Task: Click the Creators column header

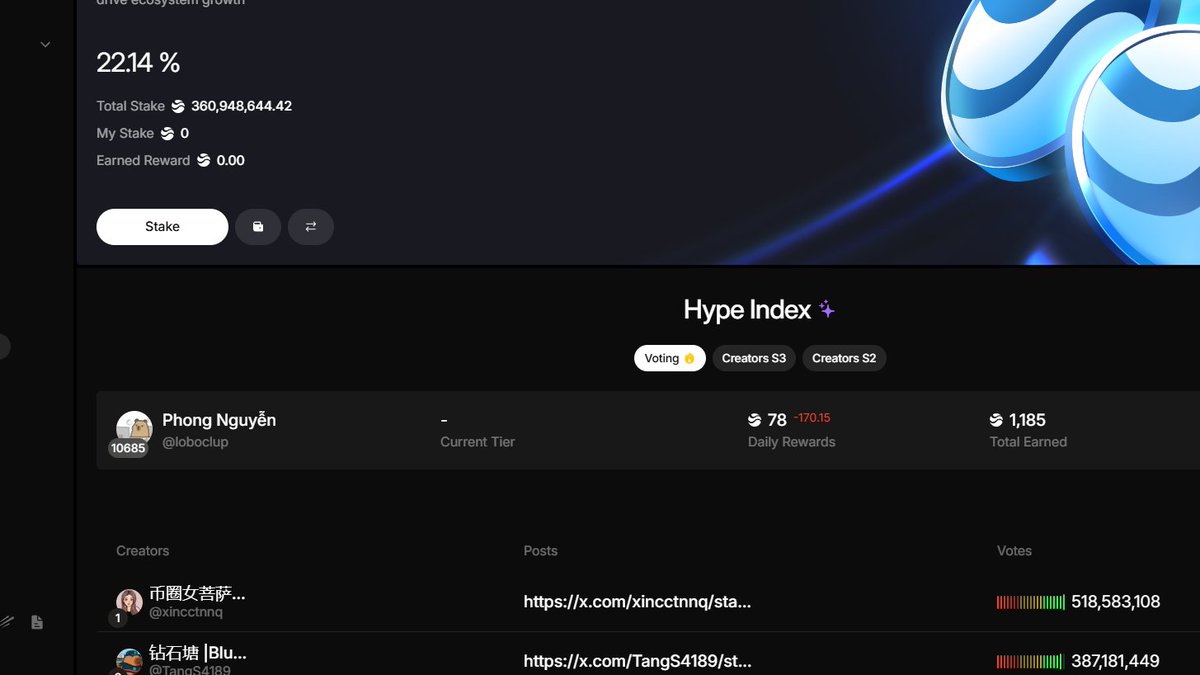Action: coord(143,551)
